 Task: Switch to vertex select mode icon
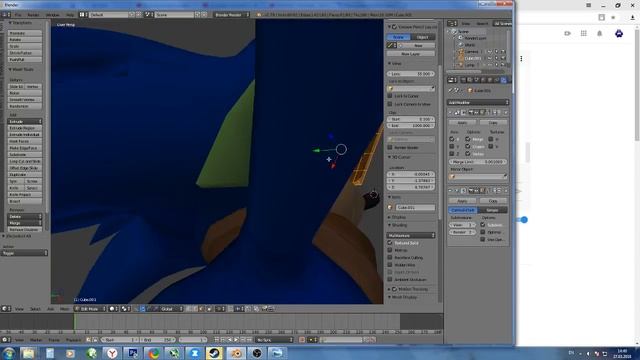[189, 309]
